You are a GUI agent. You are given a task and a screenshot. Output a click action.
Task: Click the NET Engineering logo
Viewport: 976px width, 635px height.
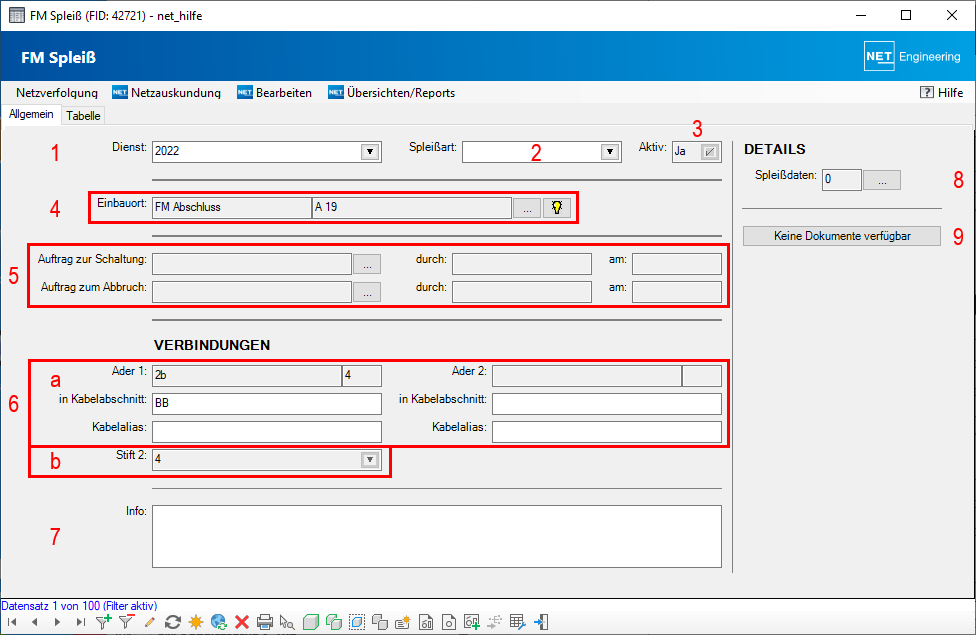913,57
